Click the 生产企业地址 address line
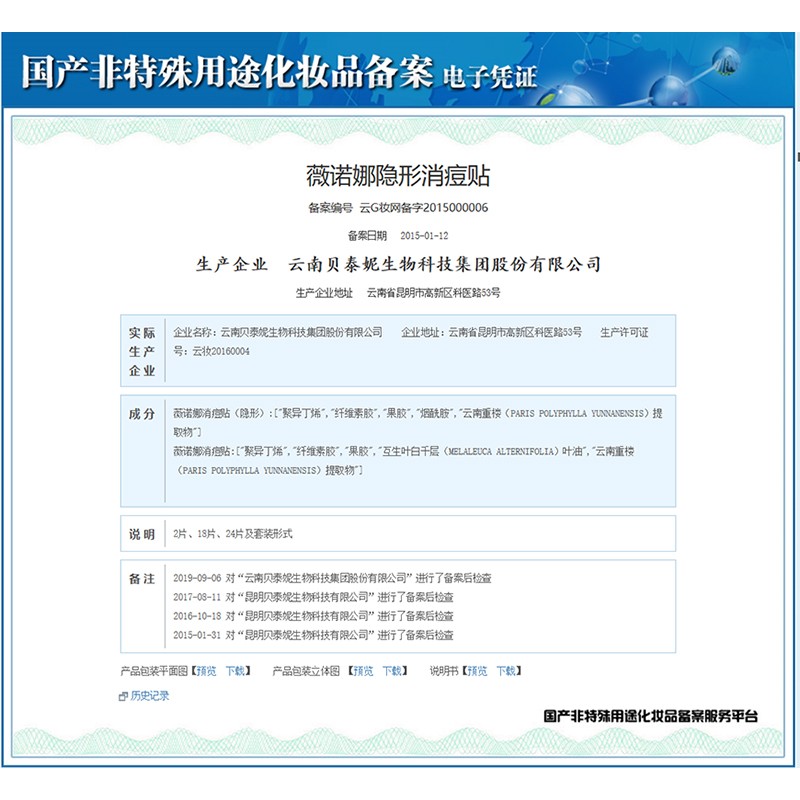Screen dimensions: 800x800 [x=398, y=293]
